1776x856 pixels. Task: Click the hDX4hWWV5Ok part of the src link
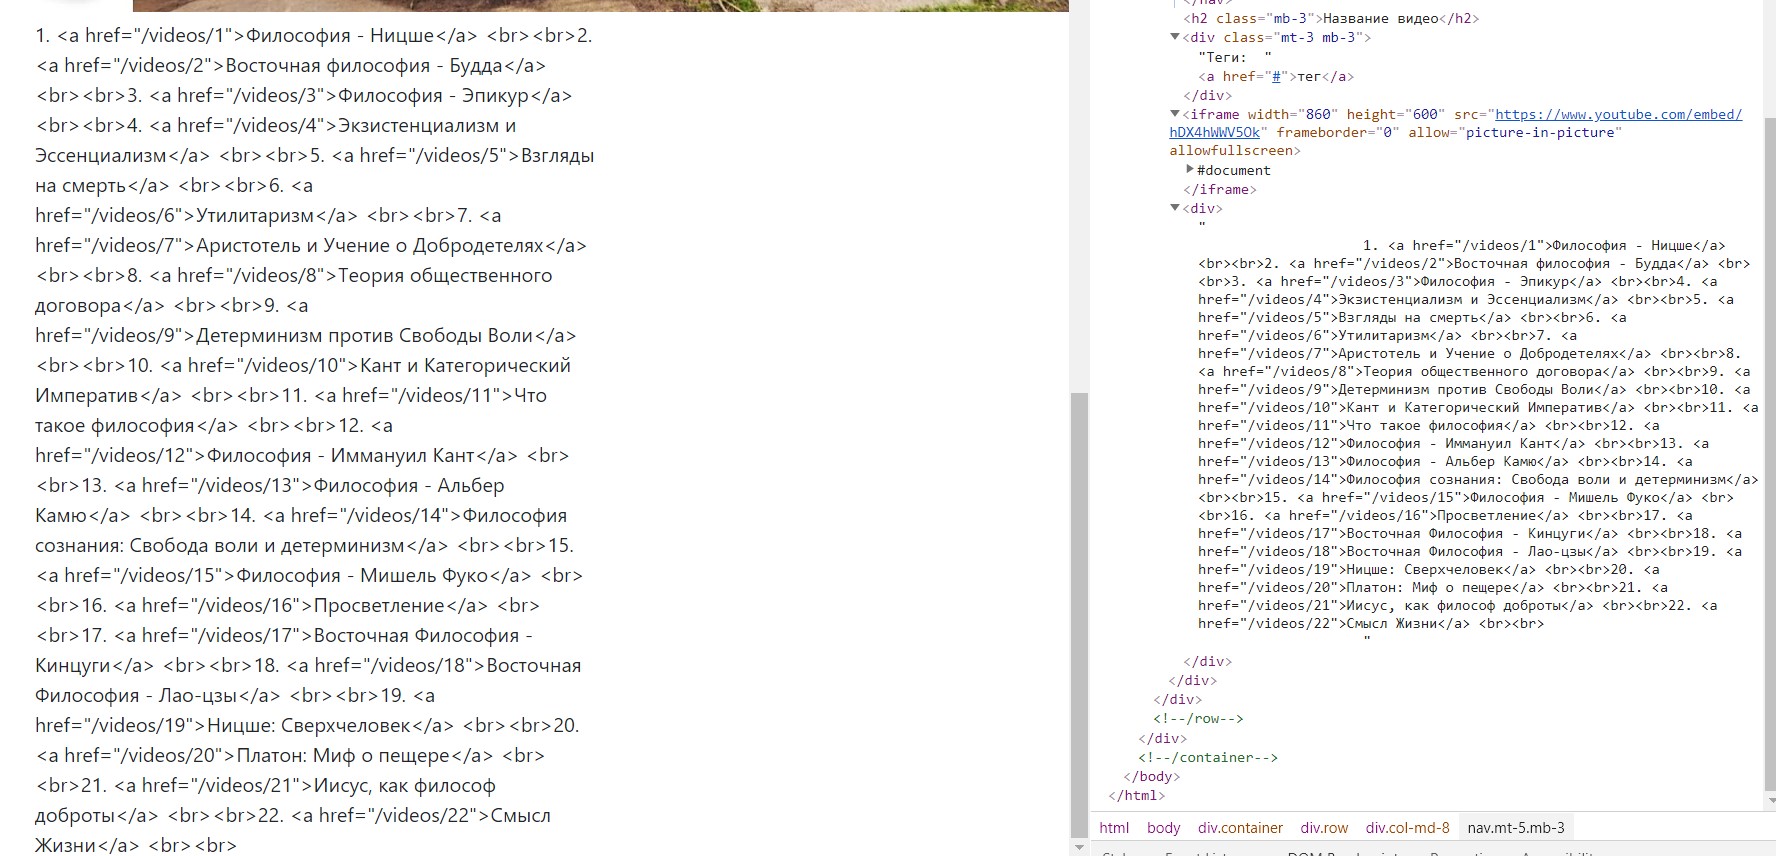pos(1215,132)
